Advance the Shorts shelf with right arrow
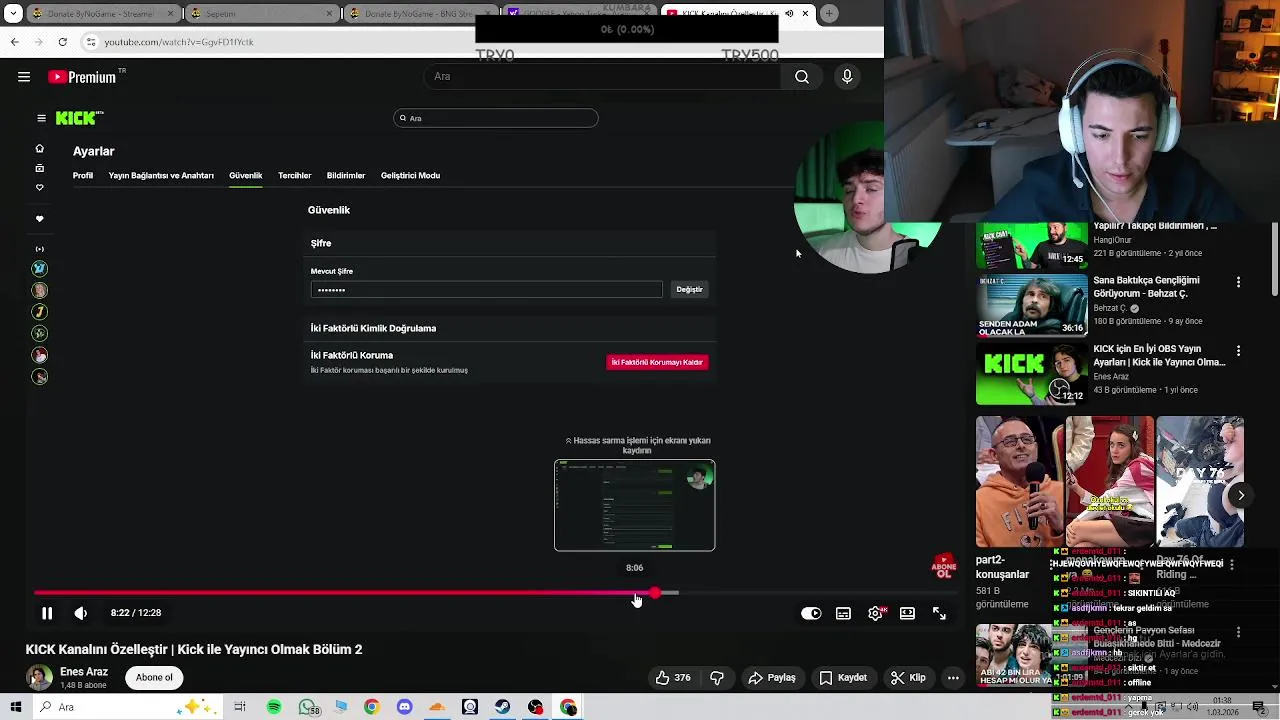The image size is (1280, 720). (x=1241, y=496)
